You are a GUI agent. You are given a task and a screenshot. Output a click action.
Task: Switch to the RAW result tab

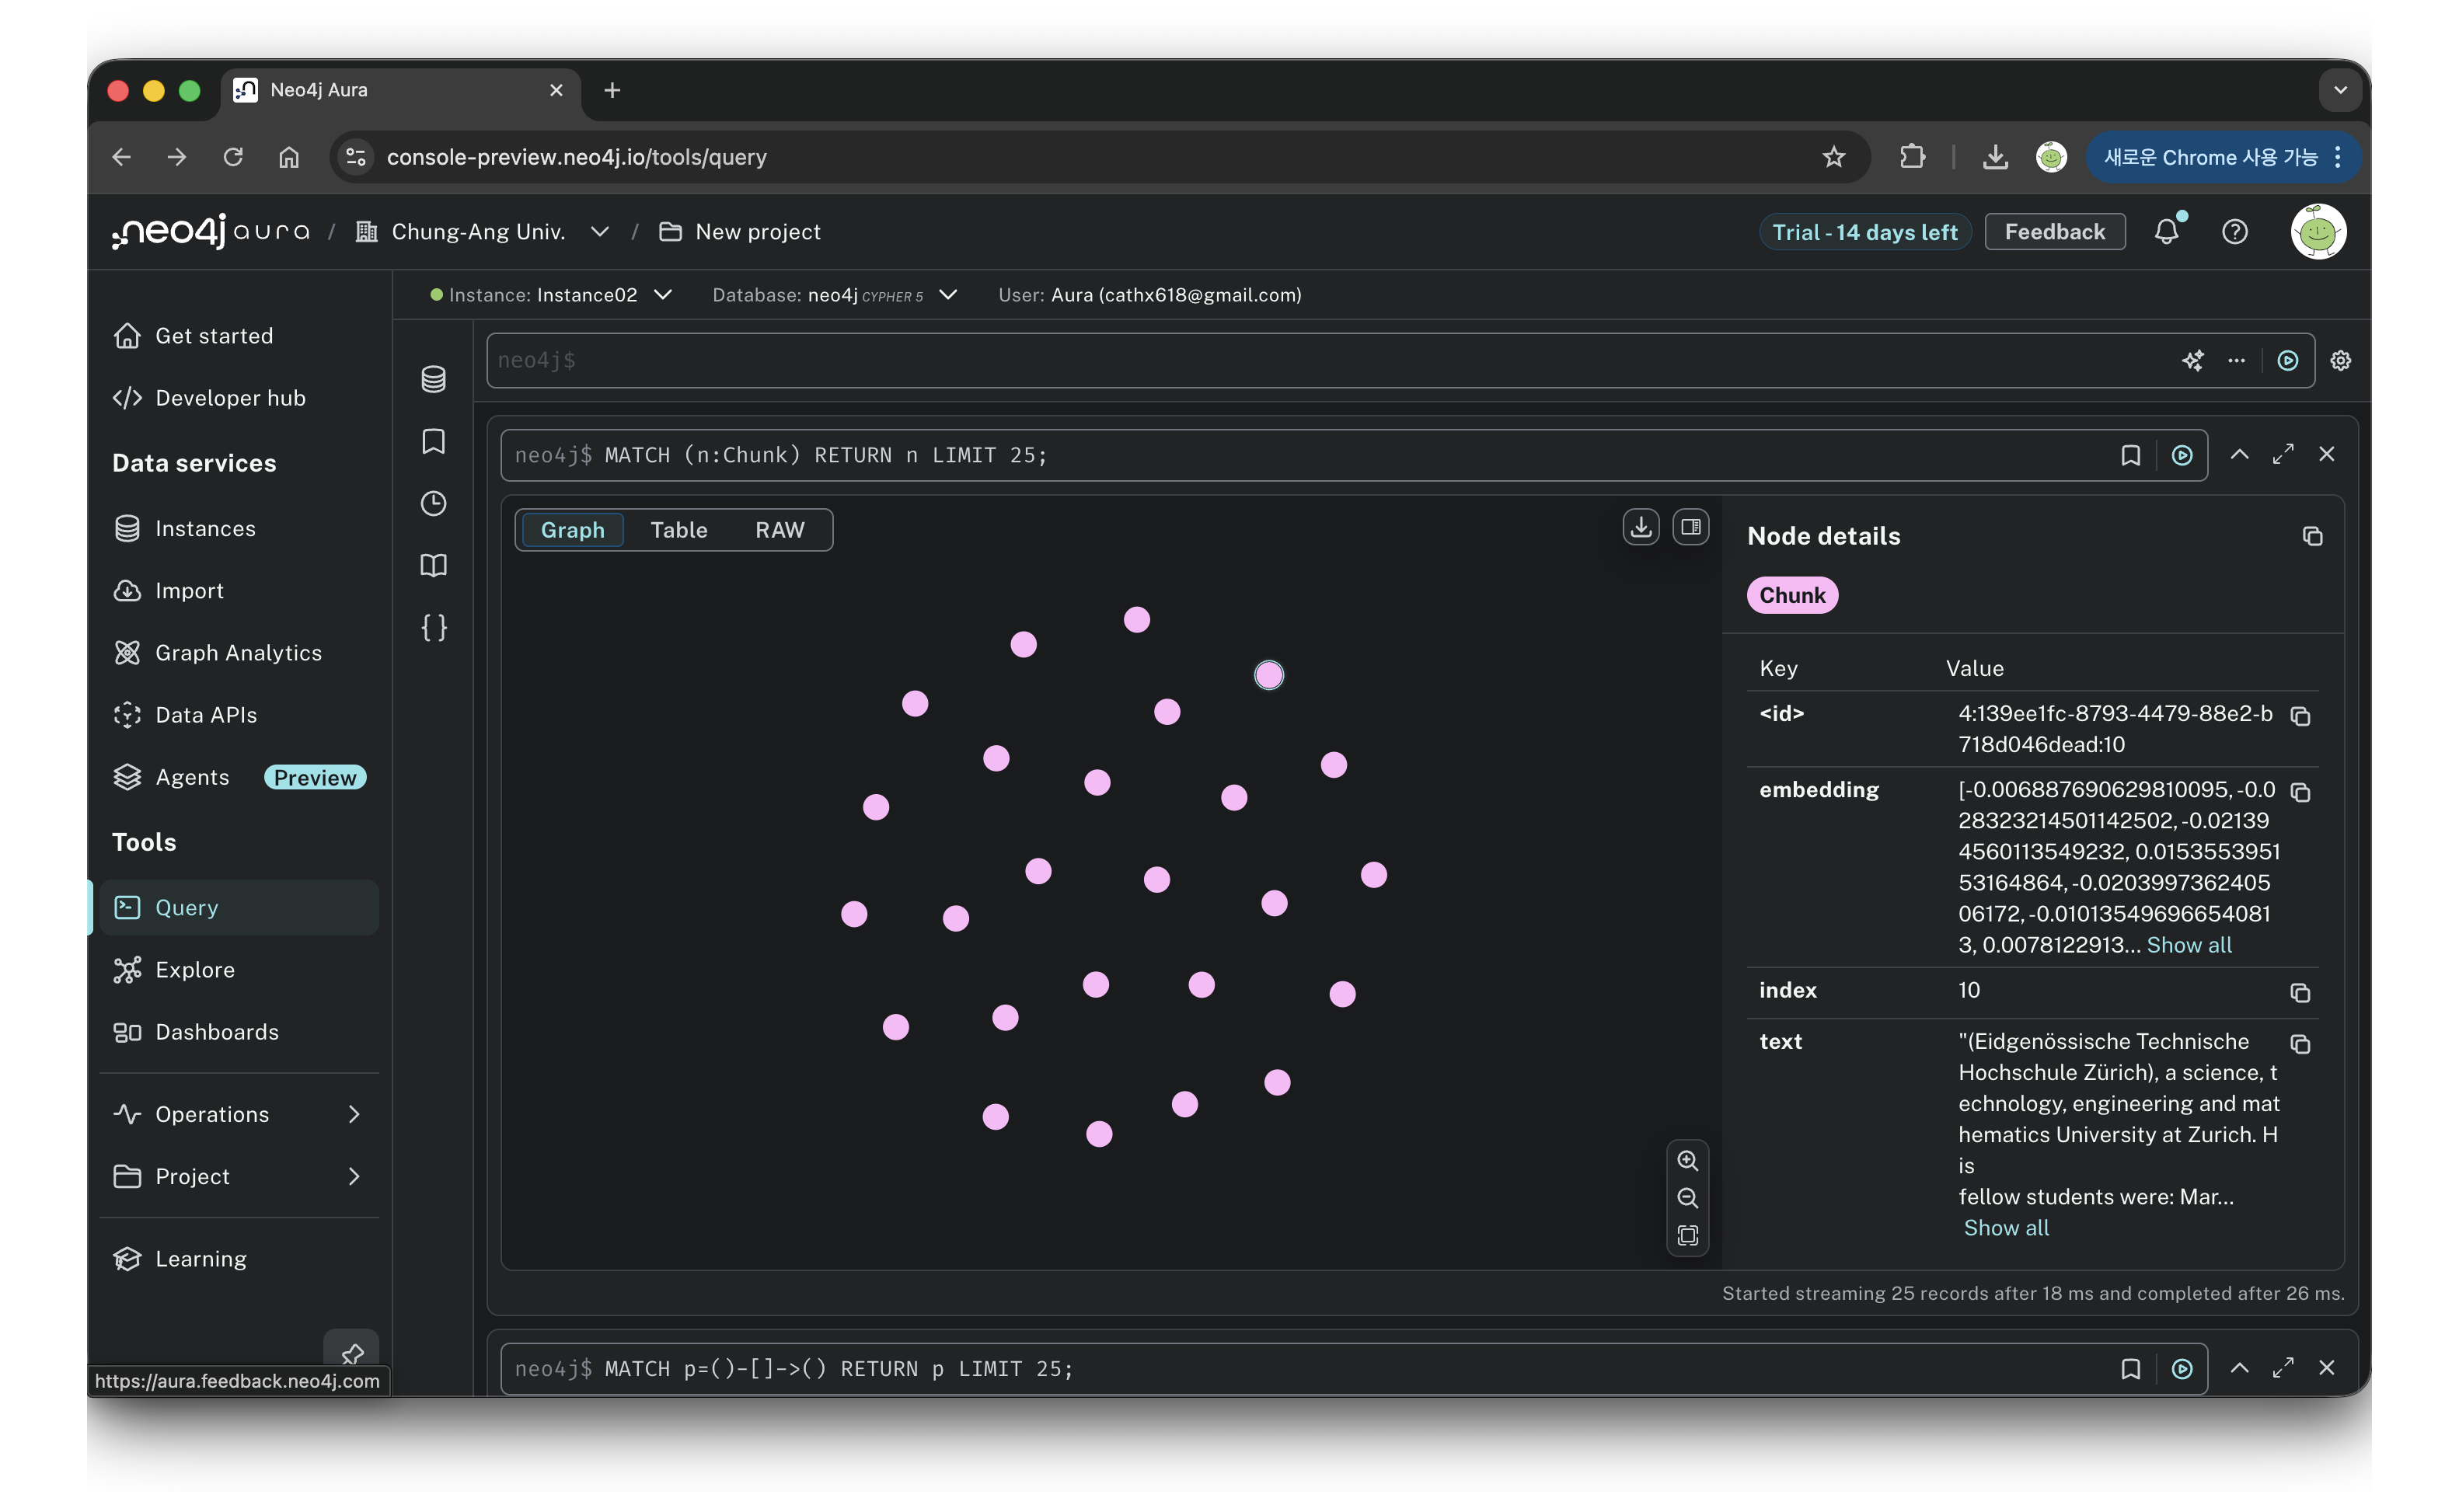pyautogui.click(x=779, y=530)
